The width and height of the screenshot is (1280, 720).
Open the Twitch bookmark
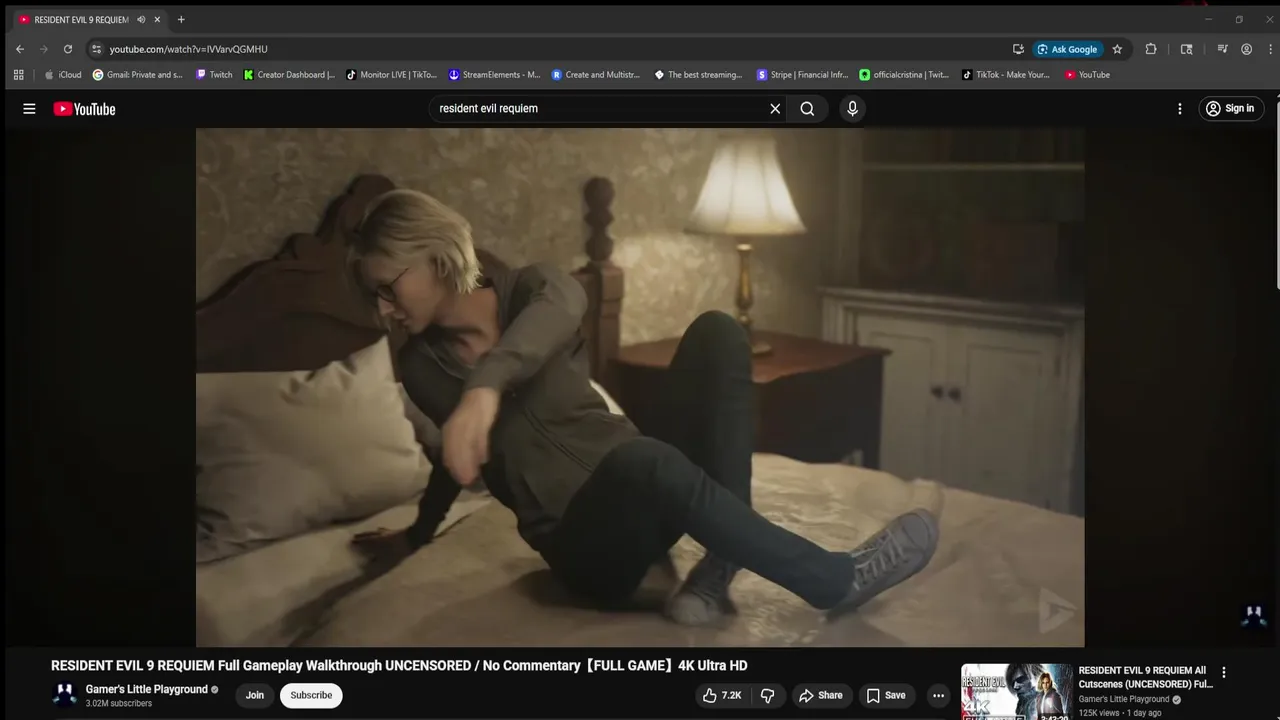[214, 75]
